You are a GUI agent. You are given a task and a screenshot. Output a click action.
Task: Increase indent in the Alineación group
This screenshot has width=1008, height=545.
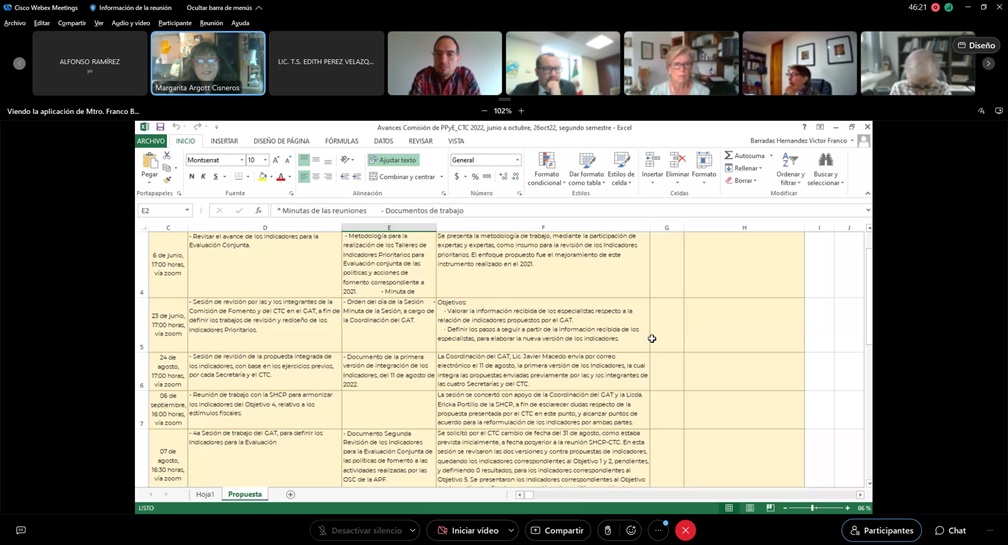click(356, 177)
